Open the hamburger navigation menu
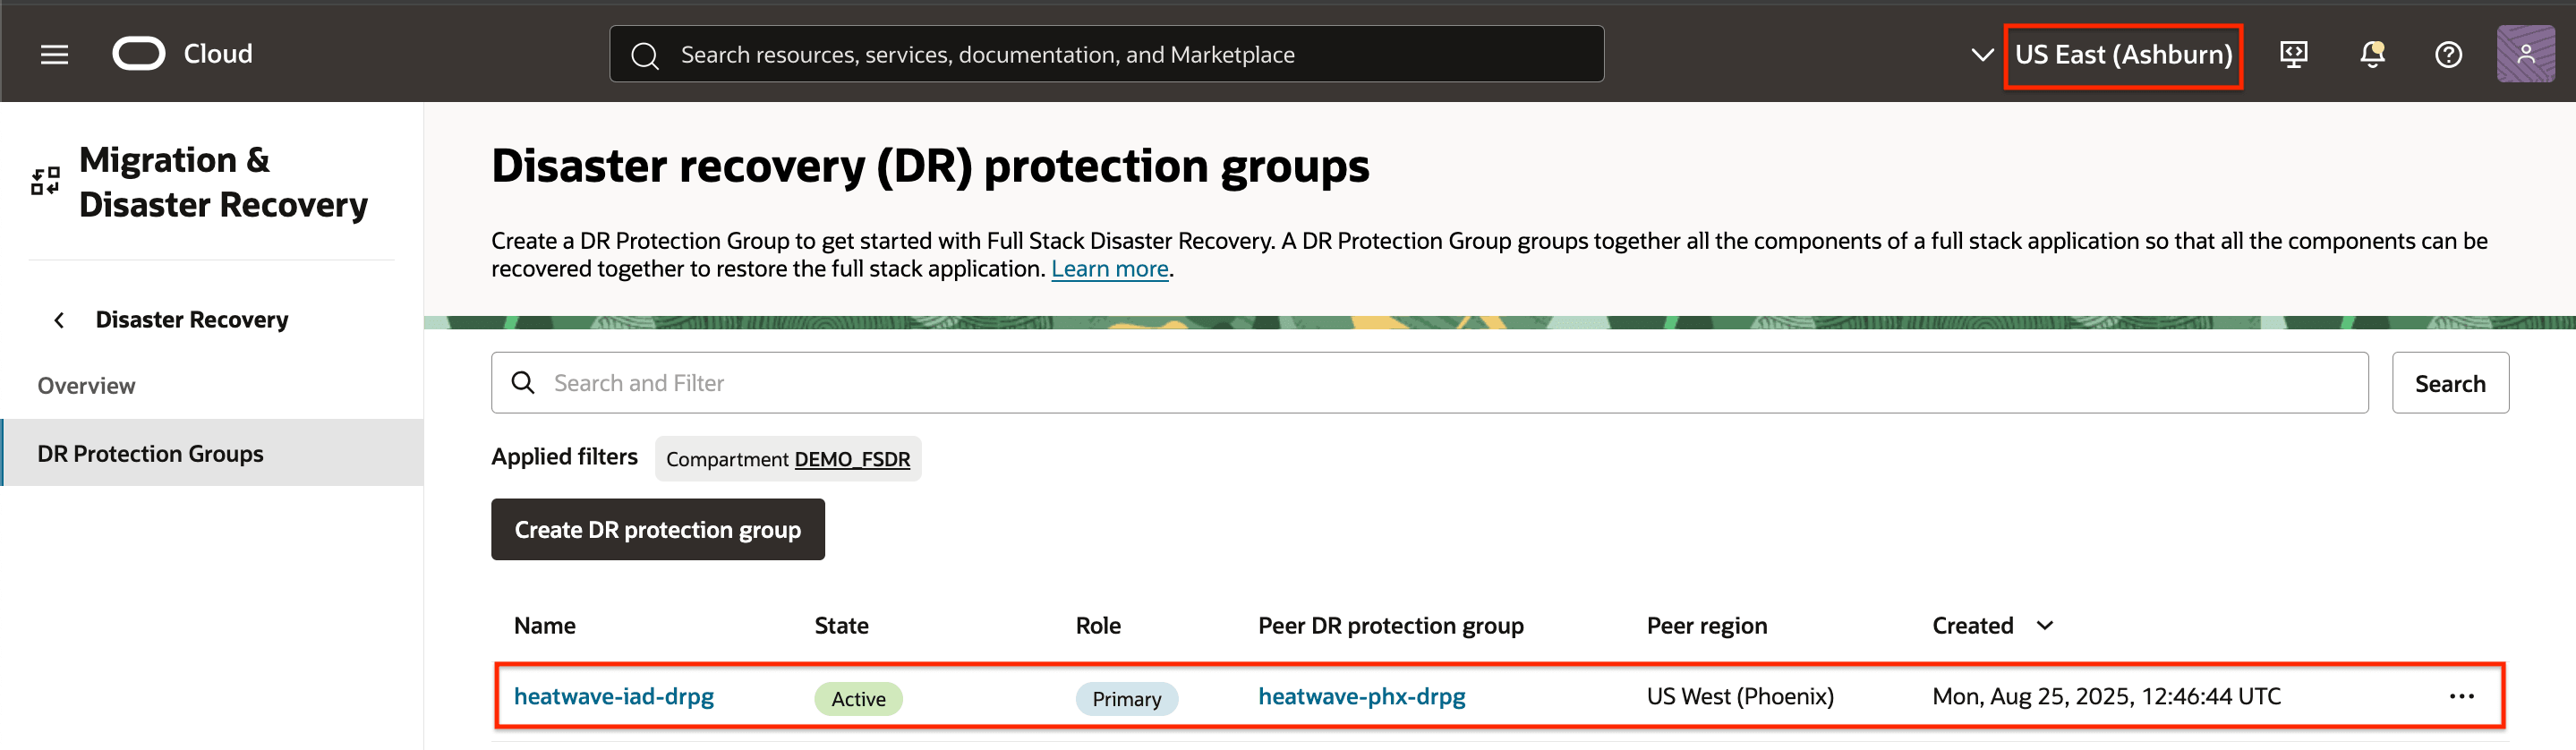2576x750 pixels. (x=55, y=54)
